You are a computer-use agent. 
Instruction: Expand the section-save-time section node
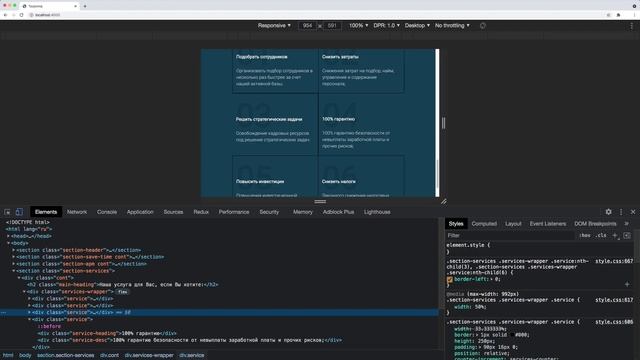pyautogui.click(x=13, y=257)
